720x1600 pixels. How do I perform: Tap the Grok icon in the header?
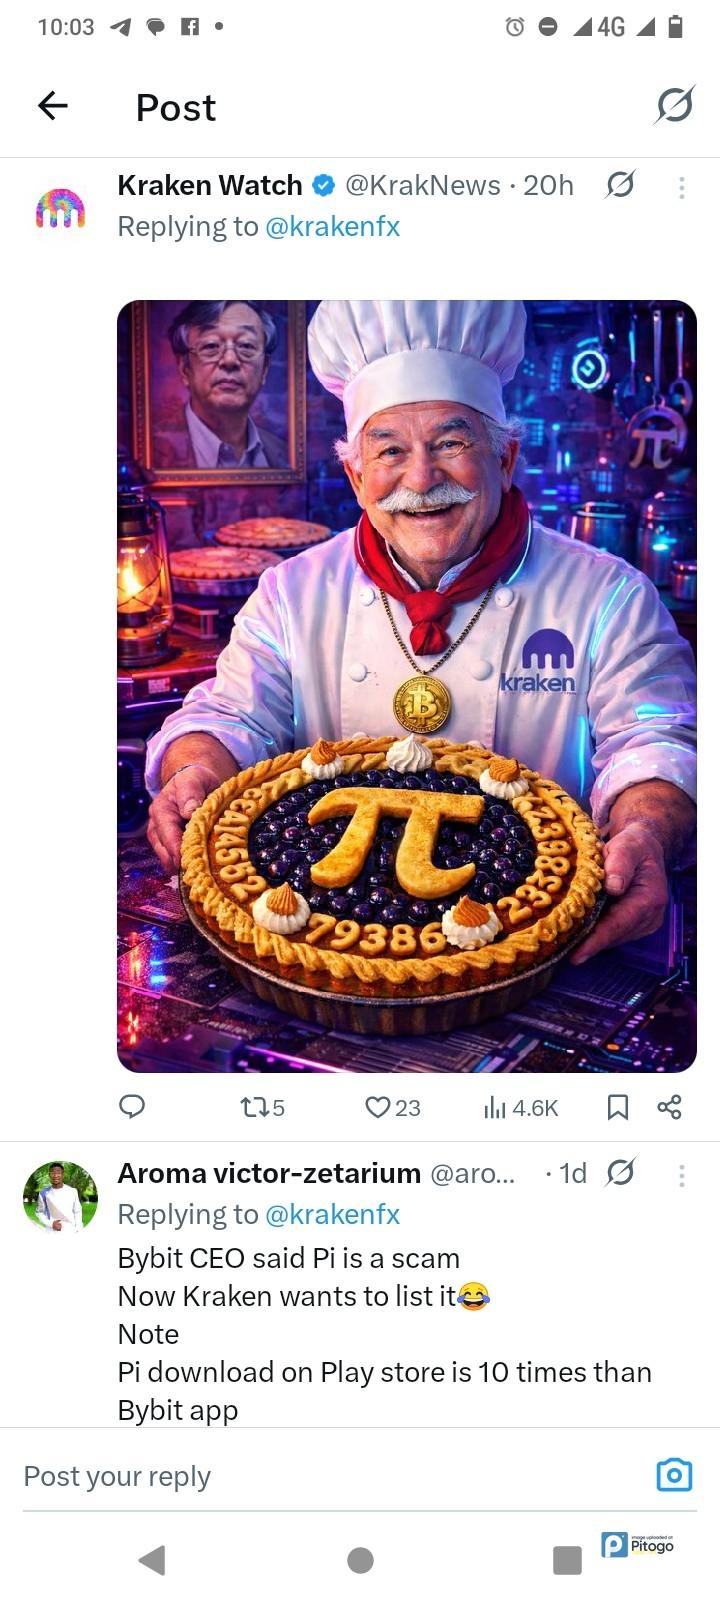tap(675, 105)
